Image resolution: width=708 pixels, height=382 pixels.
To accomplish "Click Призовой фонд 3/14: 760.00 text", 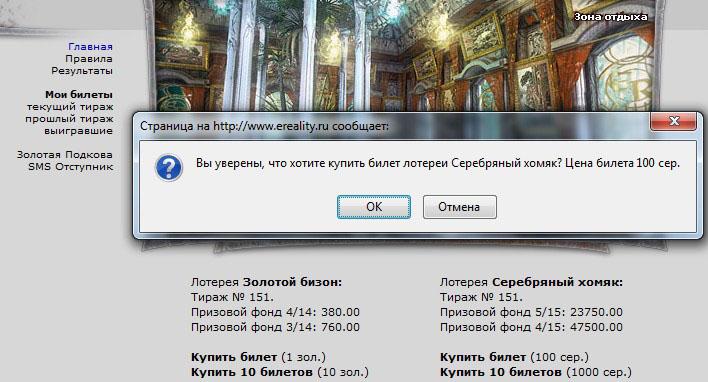I will click(x=275, y=327).
